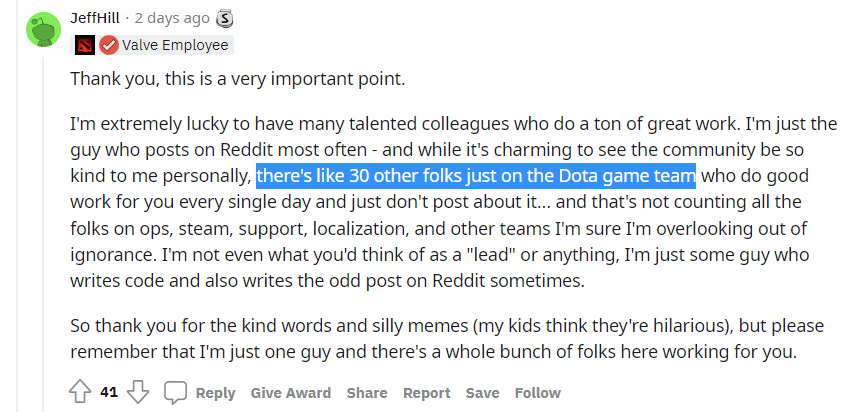Downvote JeffHill's comment

[x=139, y=392]
